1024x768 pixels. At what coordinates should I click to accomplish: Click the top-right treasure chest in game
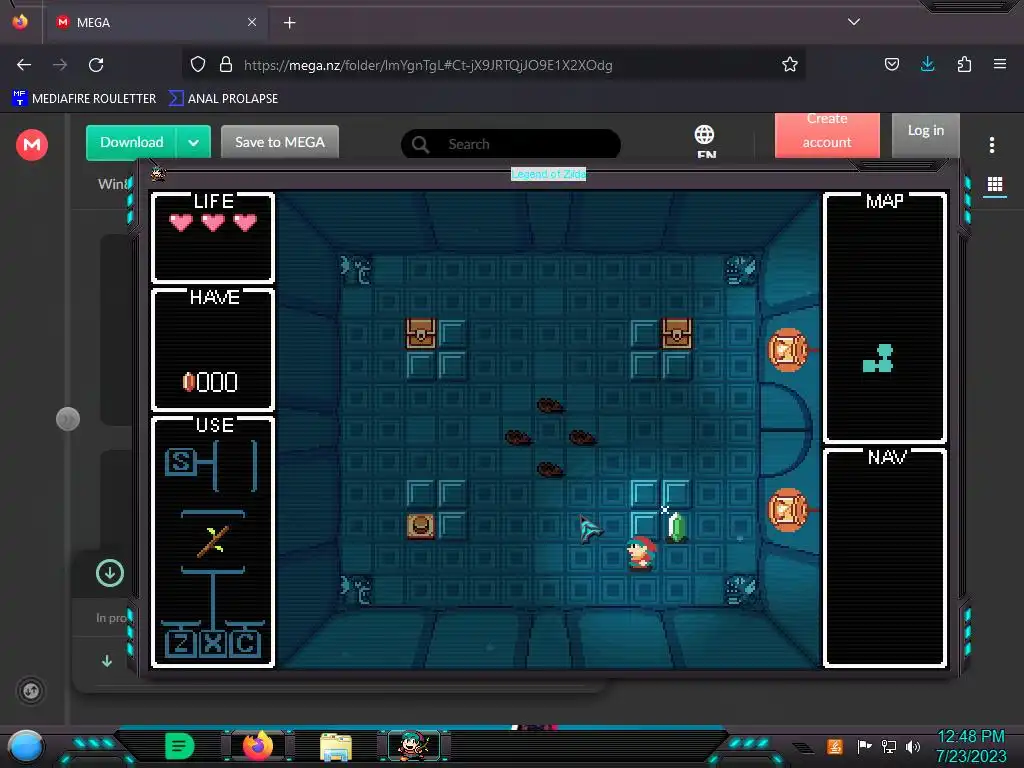click(x=677, y=333)
